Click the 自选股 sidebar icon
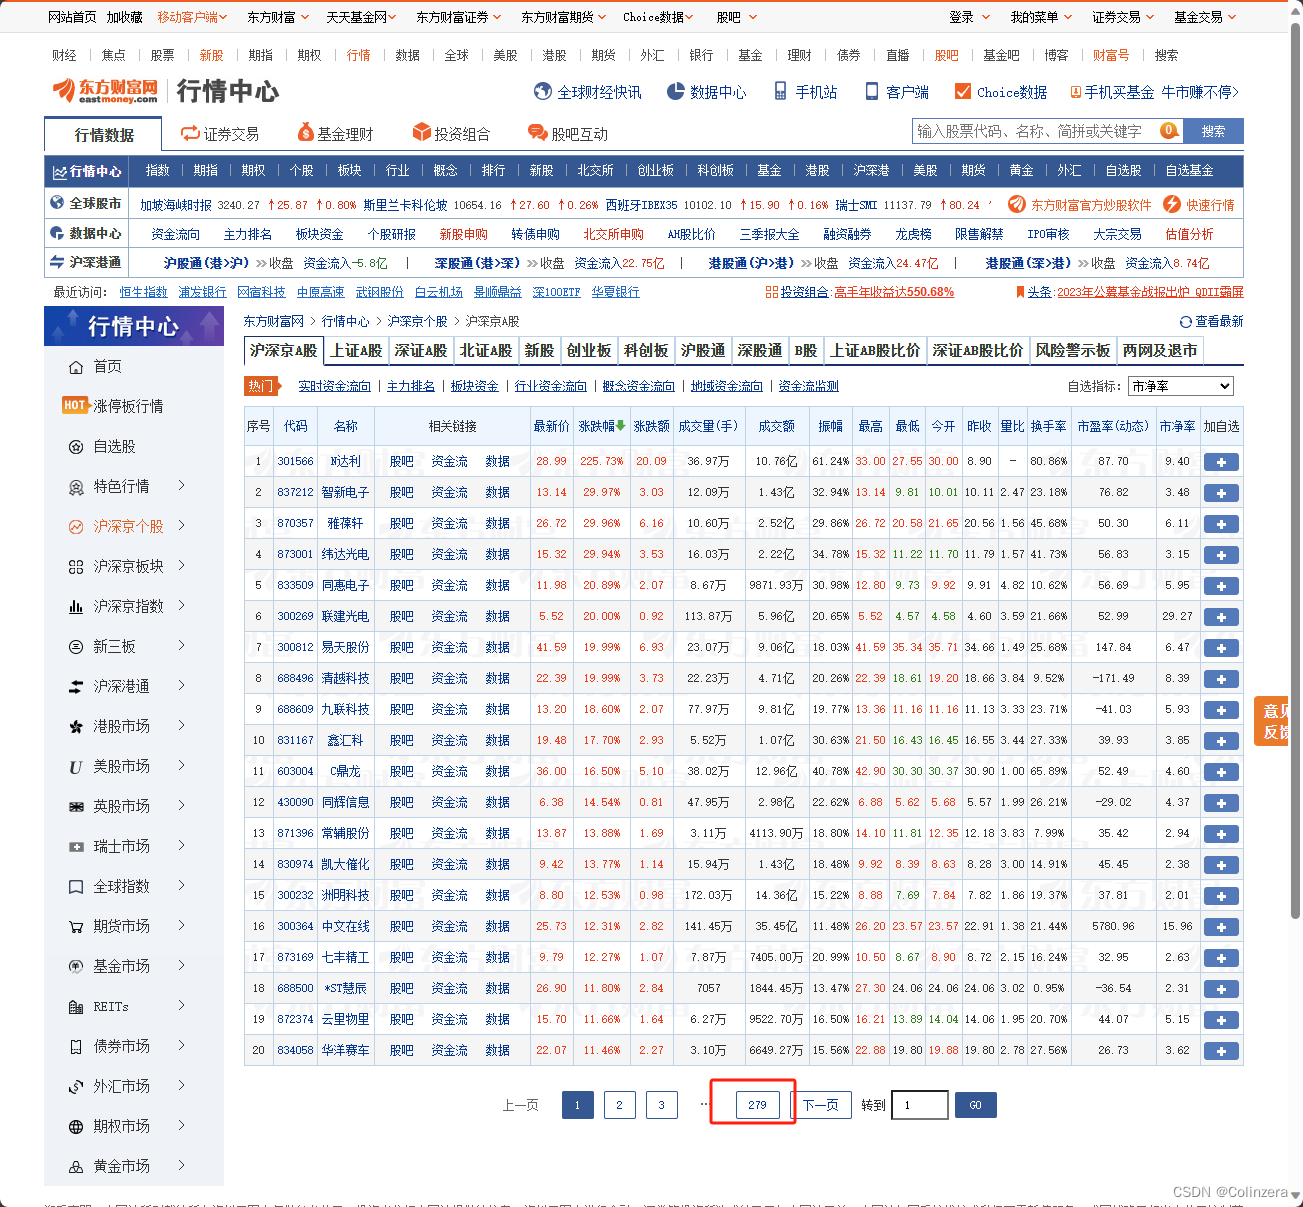1303x1207 pixels. coord(76,447)
